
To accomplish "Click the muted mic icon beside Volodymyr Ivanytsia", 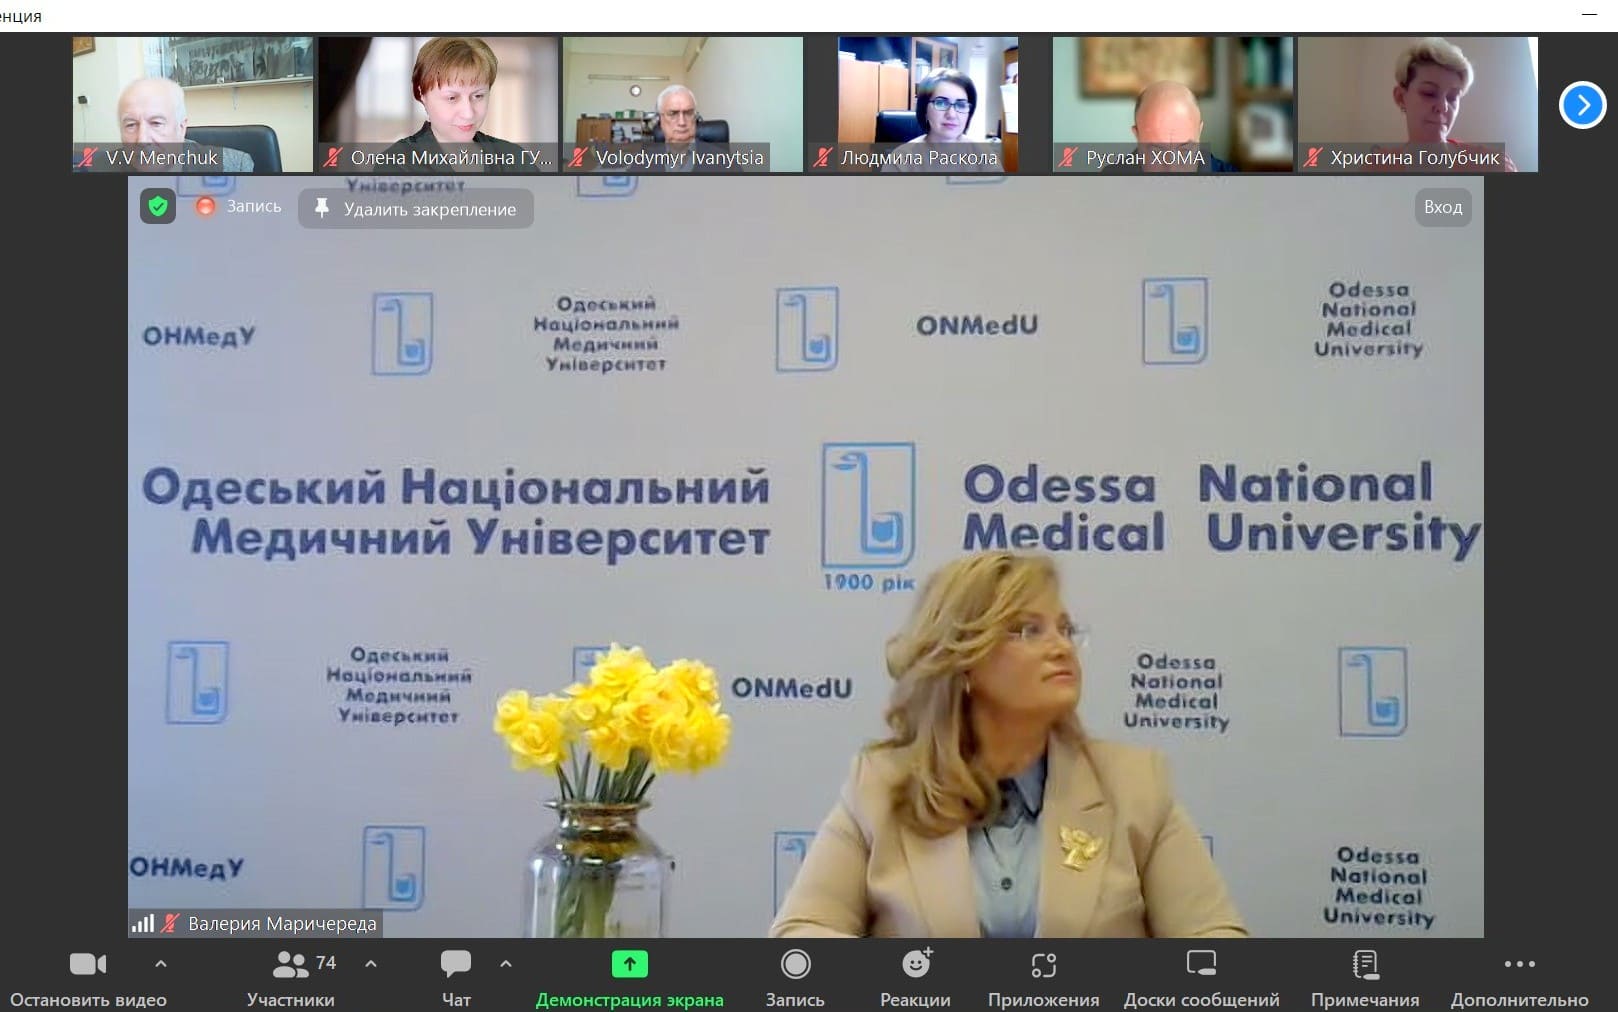I will [578, 157].
